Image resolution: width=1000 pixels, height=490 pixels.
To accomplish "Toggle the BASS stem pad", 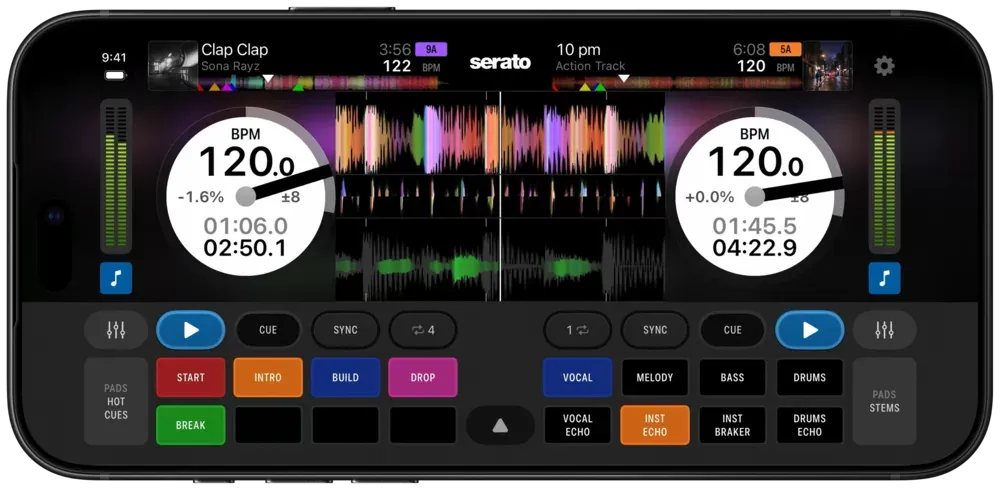I will click(732, 377).
